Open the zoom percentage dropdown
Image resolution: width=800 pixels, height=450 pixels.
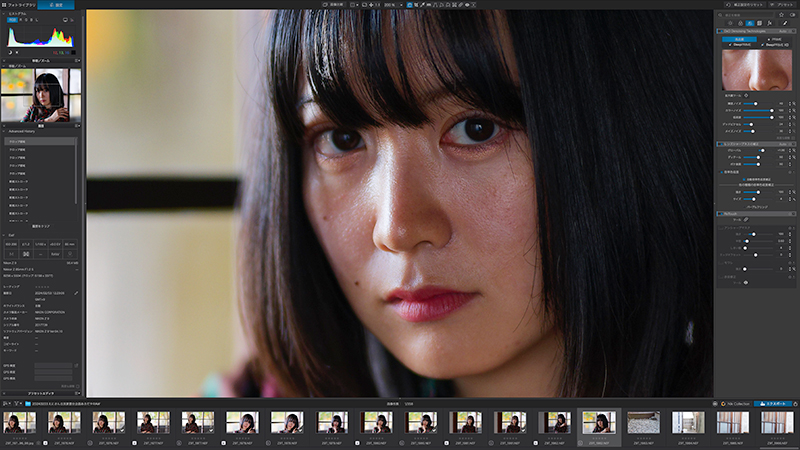[393, 5]
